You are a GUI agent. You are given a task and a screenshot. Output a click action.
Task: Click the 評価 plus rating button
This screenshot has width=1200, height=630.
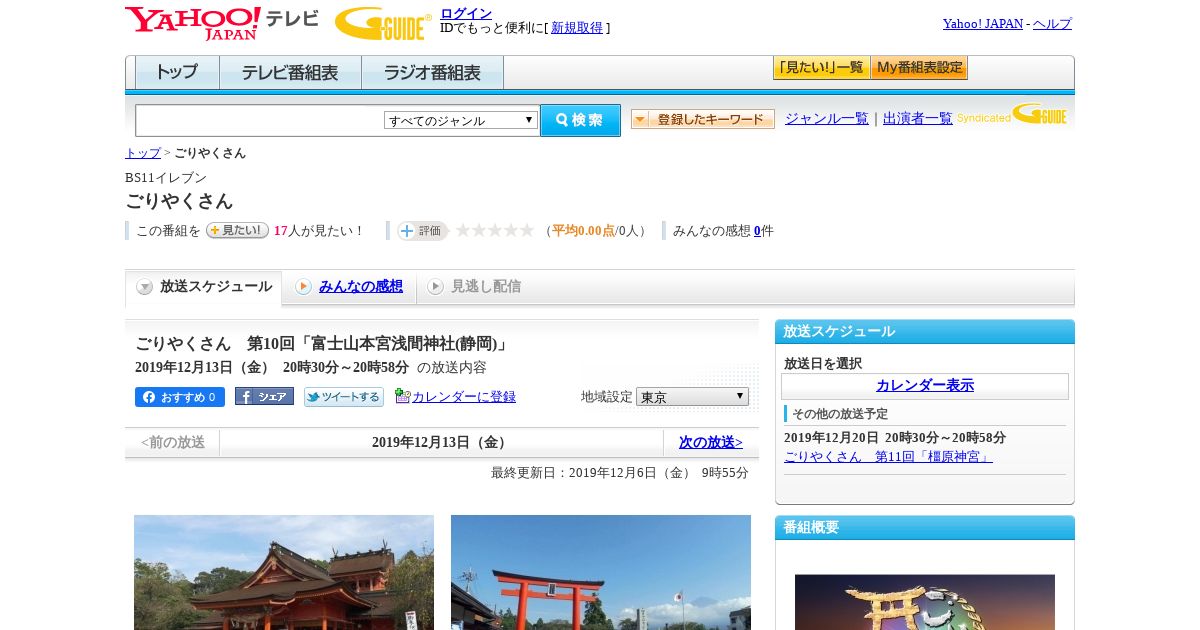tap(422, 231)
